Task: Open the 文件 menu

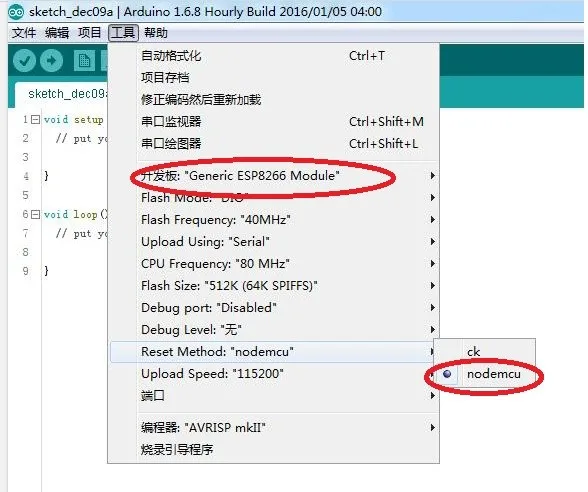Action: coord(24,33)
